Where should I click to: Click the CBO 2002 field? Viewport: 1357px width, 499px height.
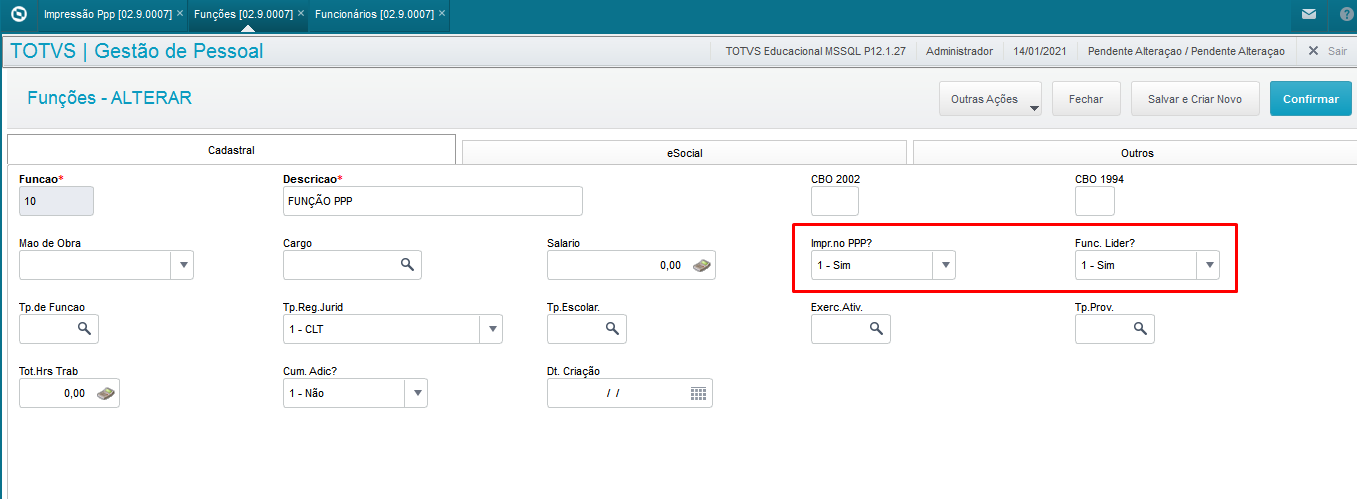point(835,201)
